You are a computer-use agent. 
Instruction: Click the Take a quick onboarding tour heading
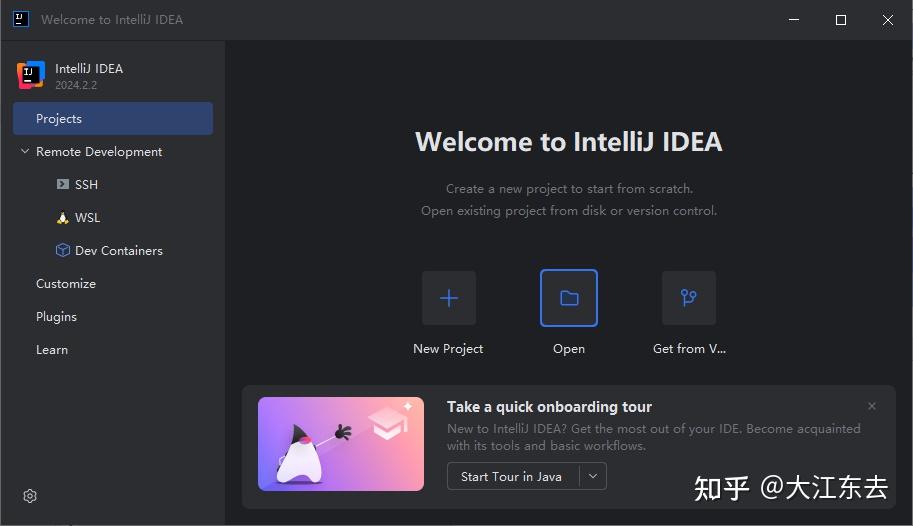pos(549,407)
